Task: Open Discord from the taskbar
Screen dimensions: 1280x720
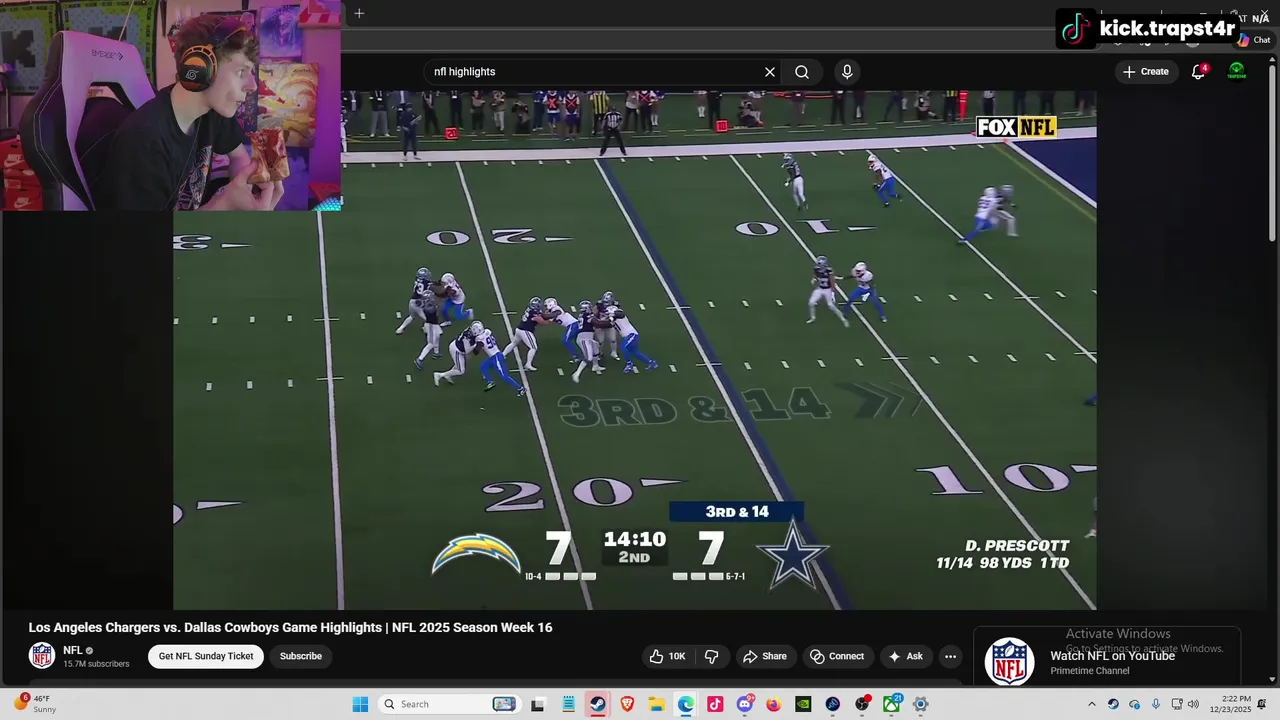Action: pos(745,704)
